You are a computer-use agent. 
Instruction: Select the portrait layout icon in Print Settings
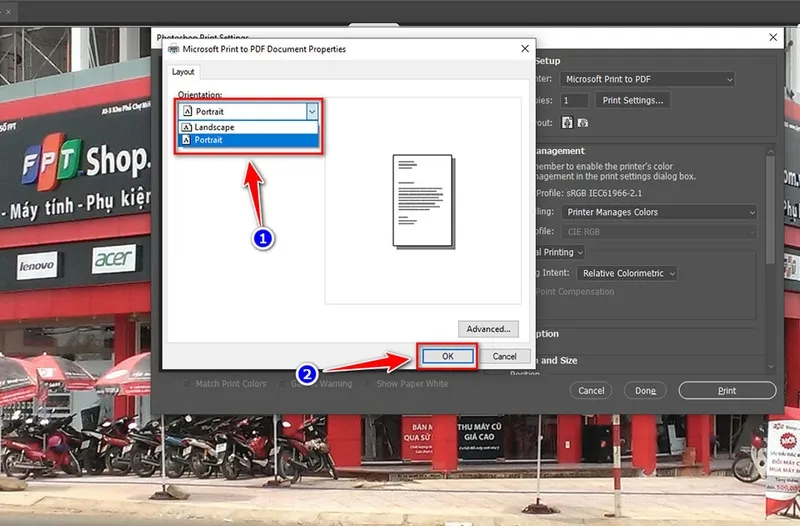(x=568, y=123)
